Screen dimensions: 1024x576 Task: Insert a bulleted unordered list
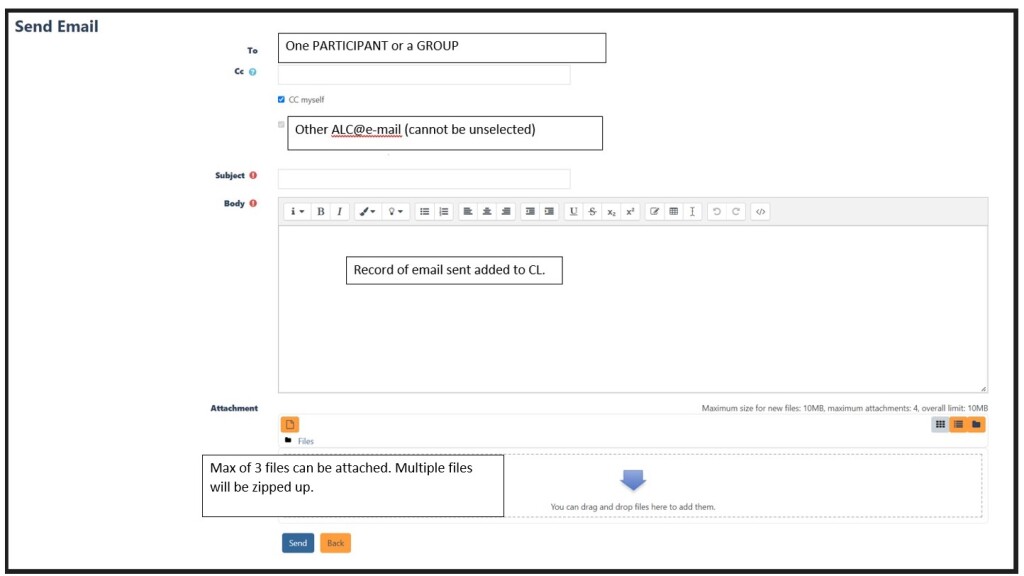click(424, 212)
